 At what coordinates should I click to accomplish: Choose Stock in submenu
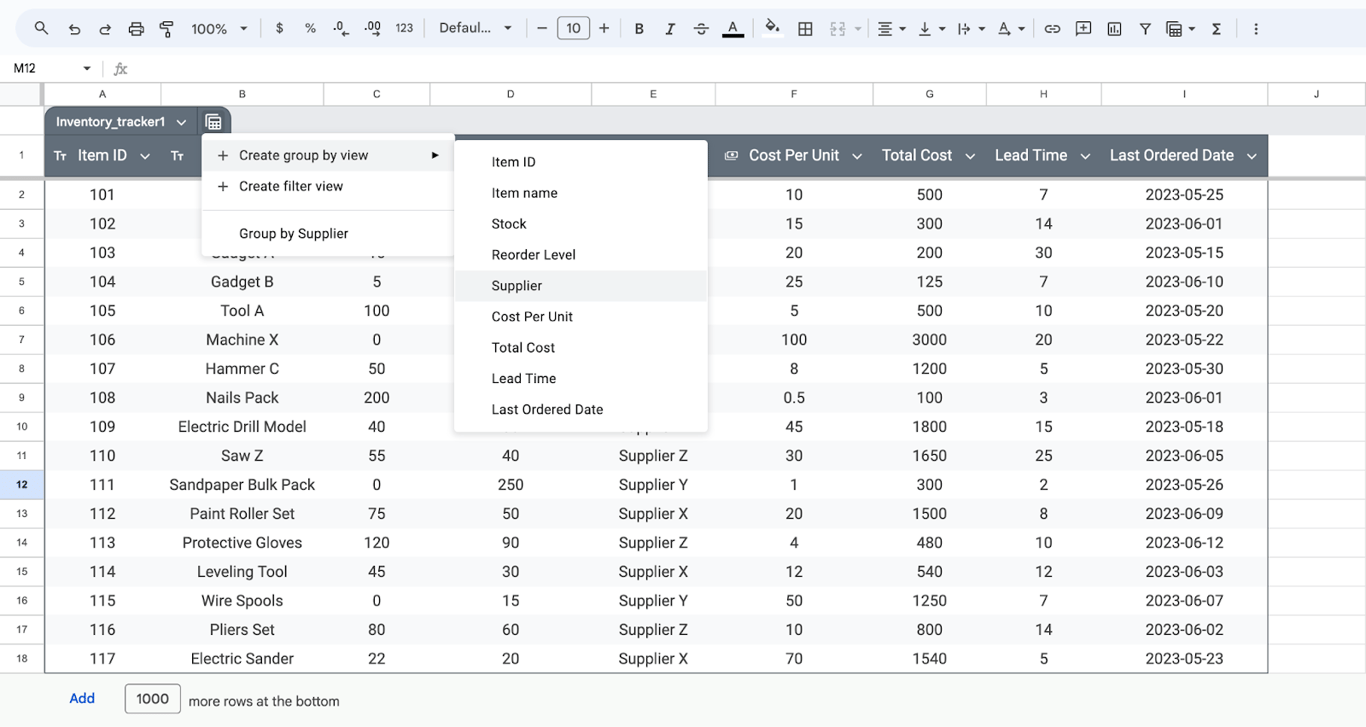pyautogui.click(x=581, y=224)
